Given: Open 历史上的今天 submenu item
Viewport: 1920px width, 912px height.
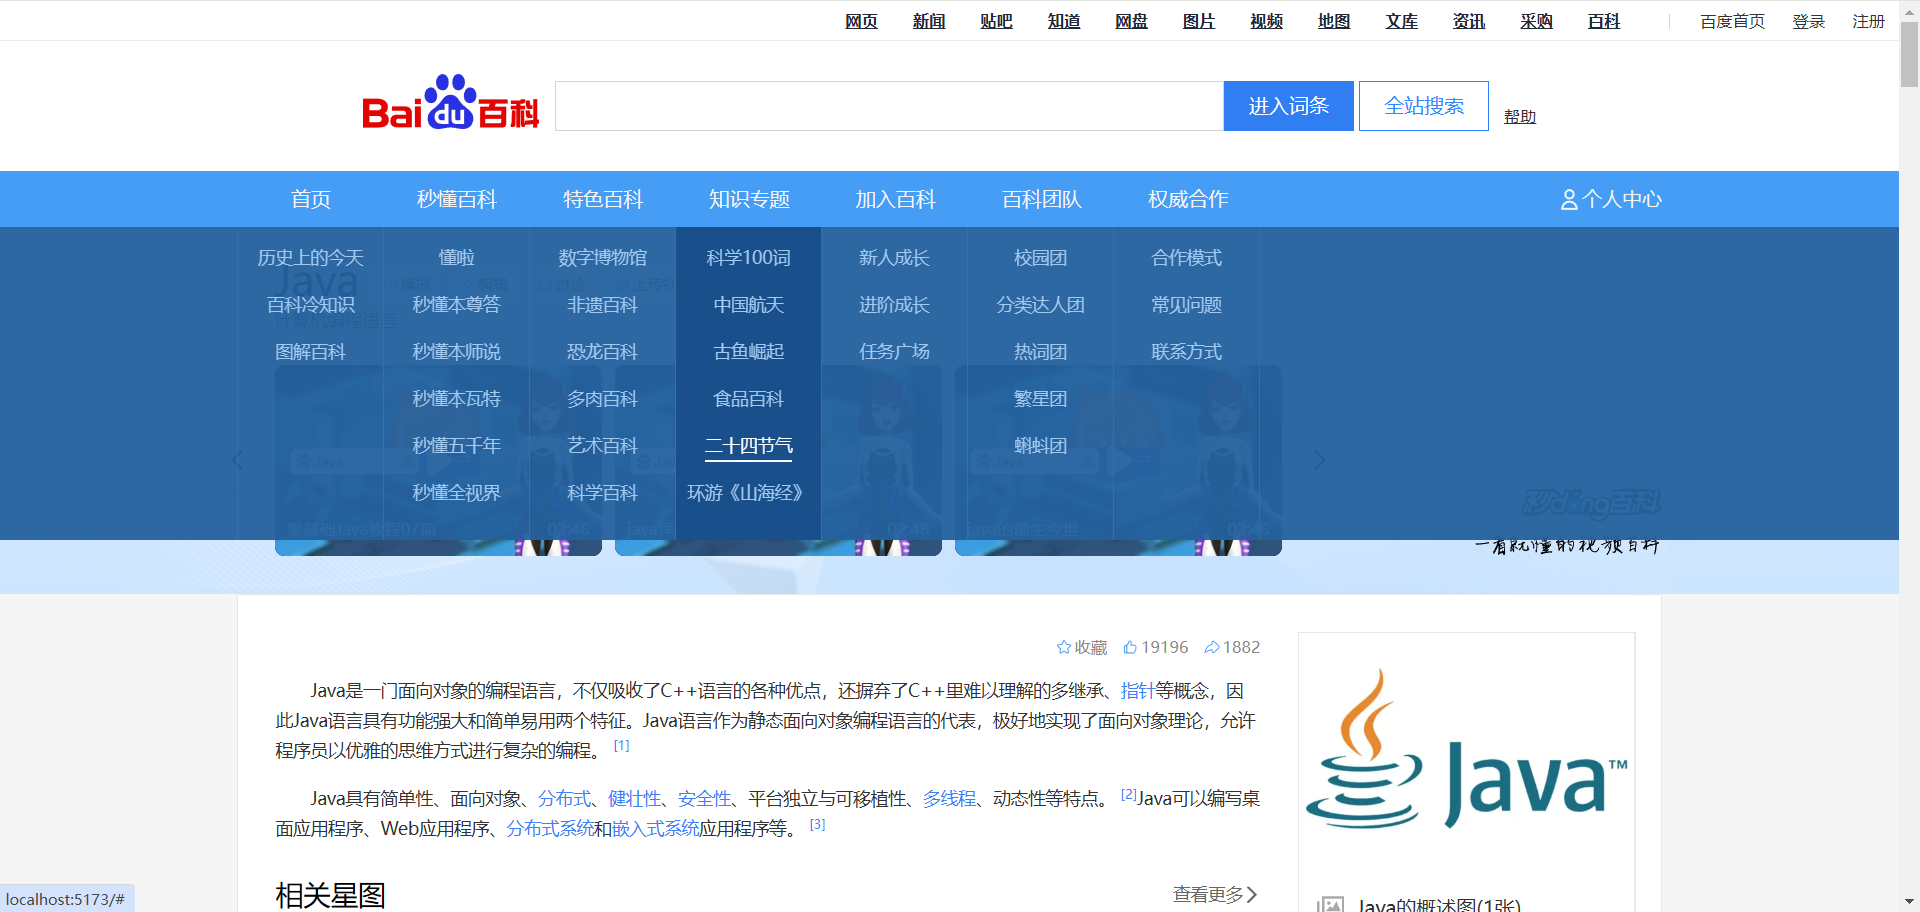Looking at the screenshot, I should [x=311, y=258].
